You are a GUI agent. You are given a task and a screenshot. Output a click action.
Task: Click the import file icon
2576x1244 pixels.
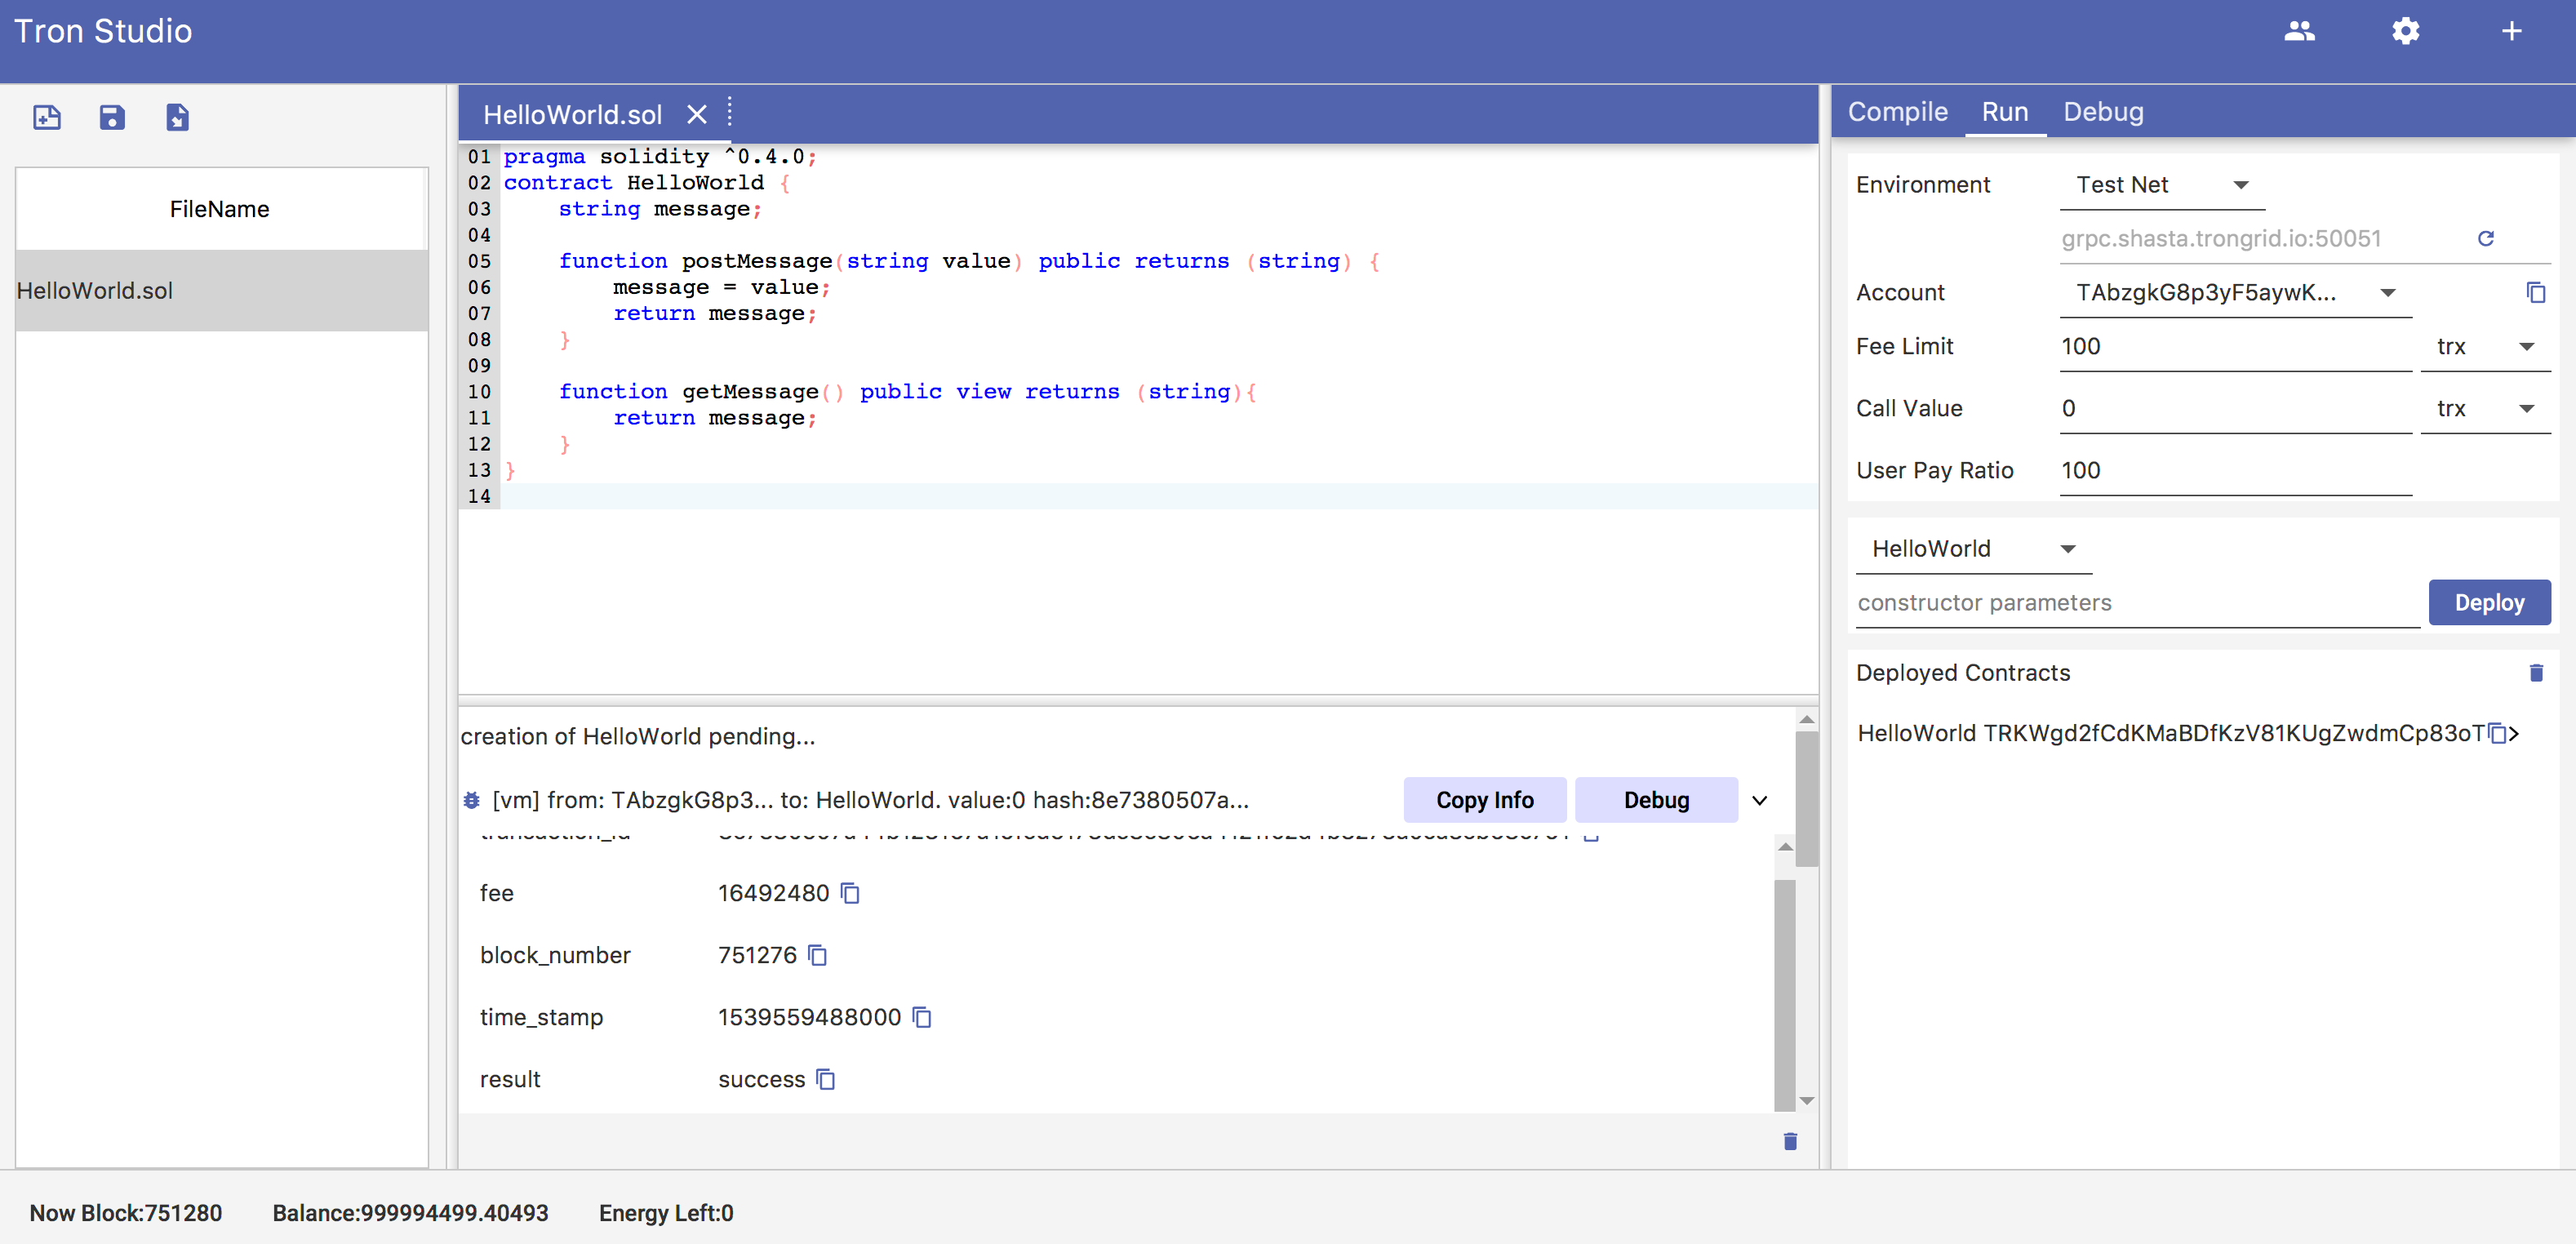177,117
